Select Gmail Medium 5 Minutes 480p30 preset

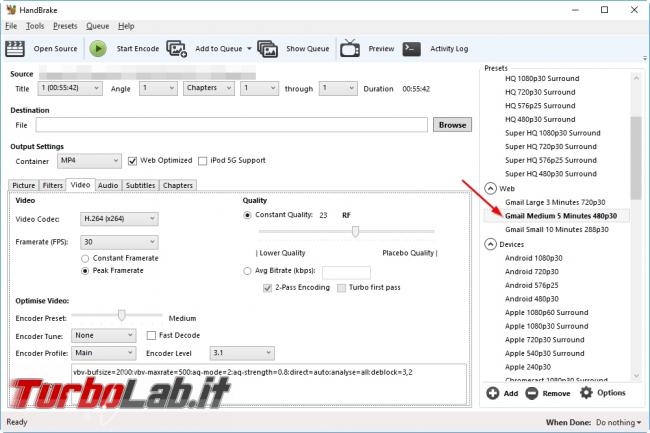point(561,216)
